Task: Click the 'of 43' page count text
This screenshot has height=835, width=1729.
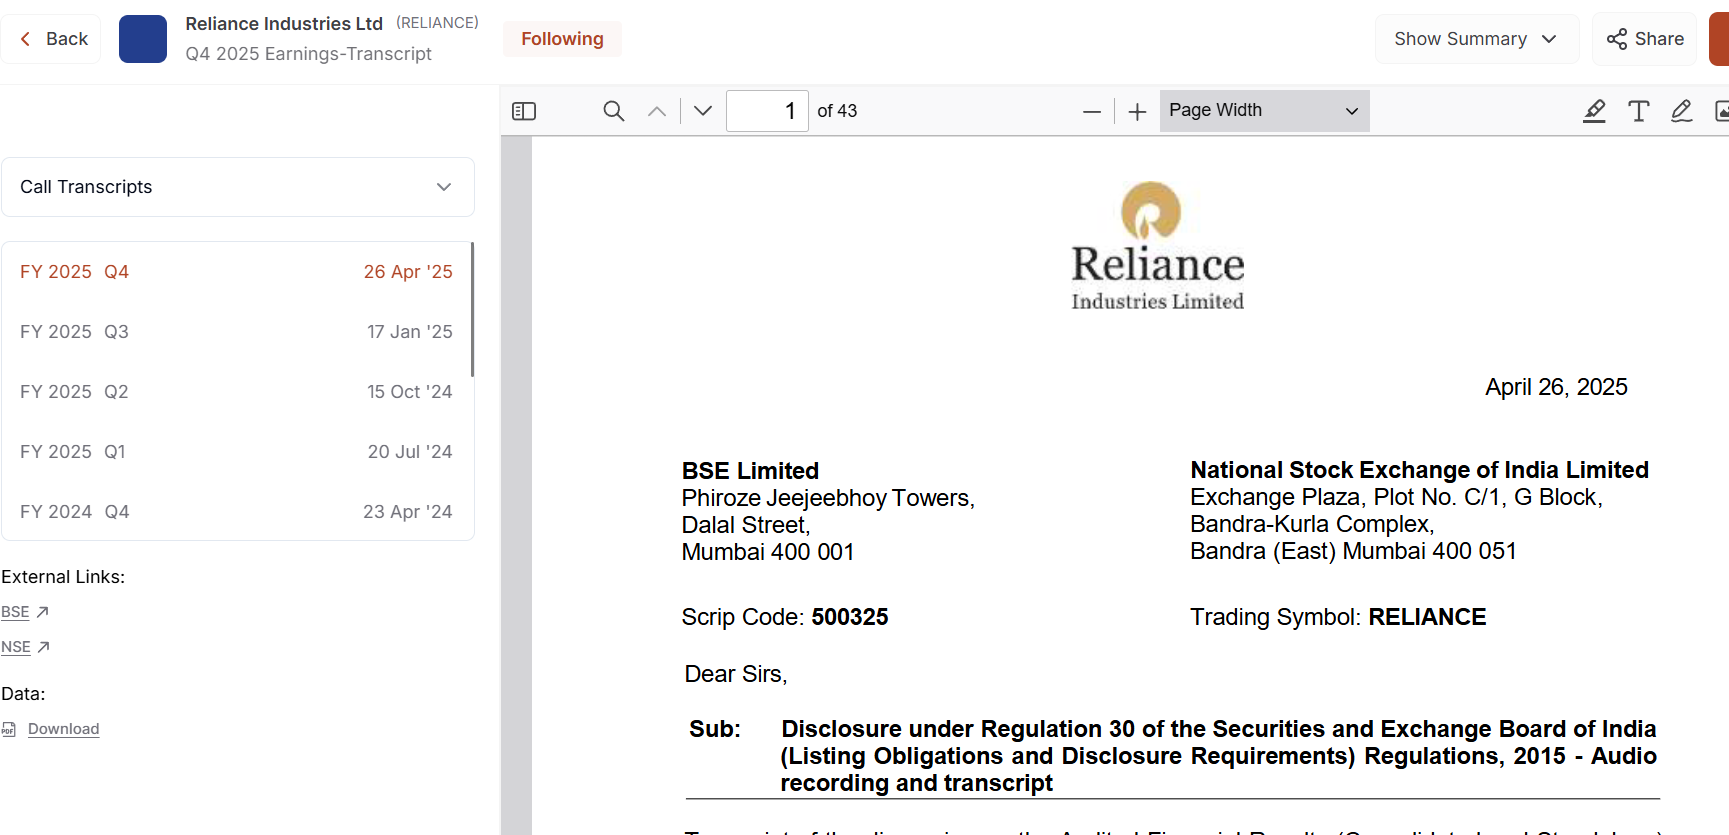Action: click(837, 111)
